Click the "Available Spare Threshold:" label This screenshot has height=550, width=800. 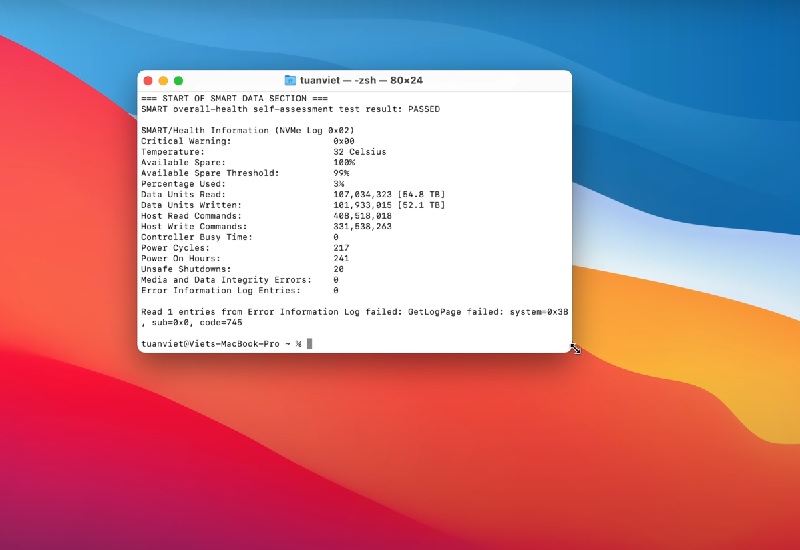pyautogui.click(x=208, y=173)
